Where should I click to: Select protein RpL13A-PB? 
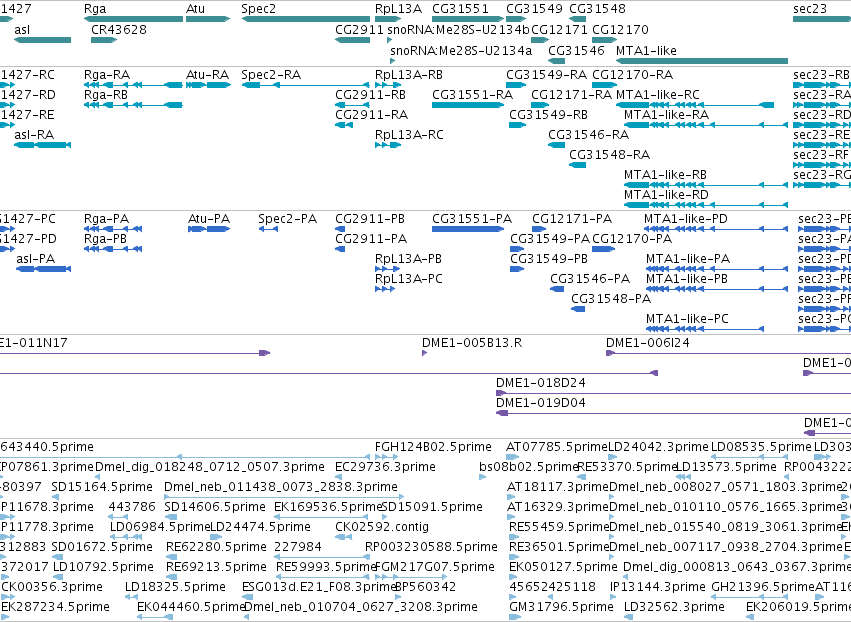pyautogui.click(x=387, y=269)
